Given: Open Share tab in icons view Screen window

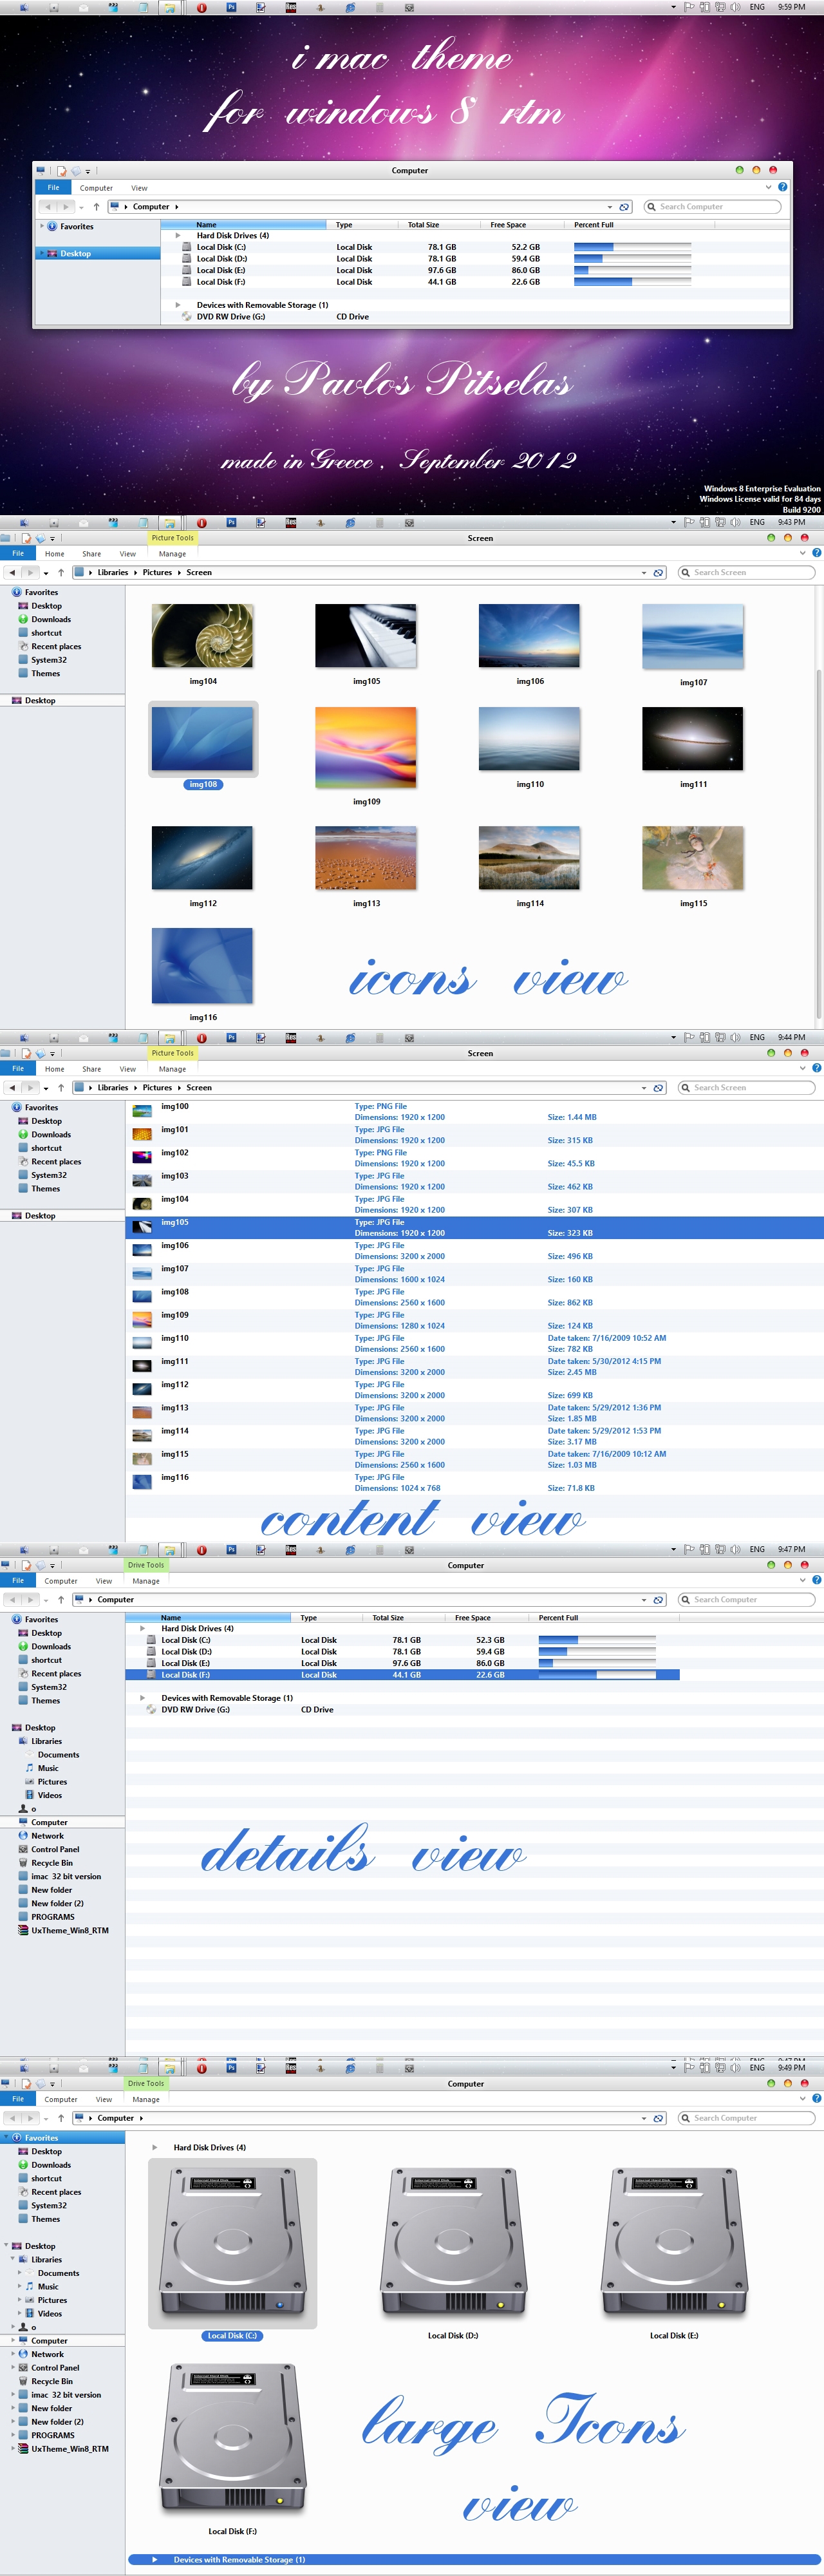Looking at the screenshot, I should [x=91, y=553].
